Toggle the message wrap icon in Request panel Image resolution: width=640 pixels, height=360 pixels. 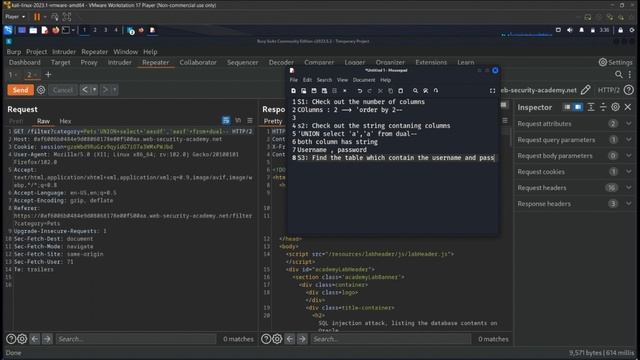point(226,120)
